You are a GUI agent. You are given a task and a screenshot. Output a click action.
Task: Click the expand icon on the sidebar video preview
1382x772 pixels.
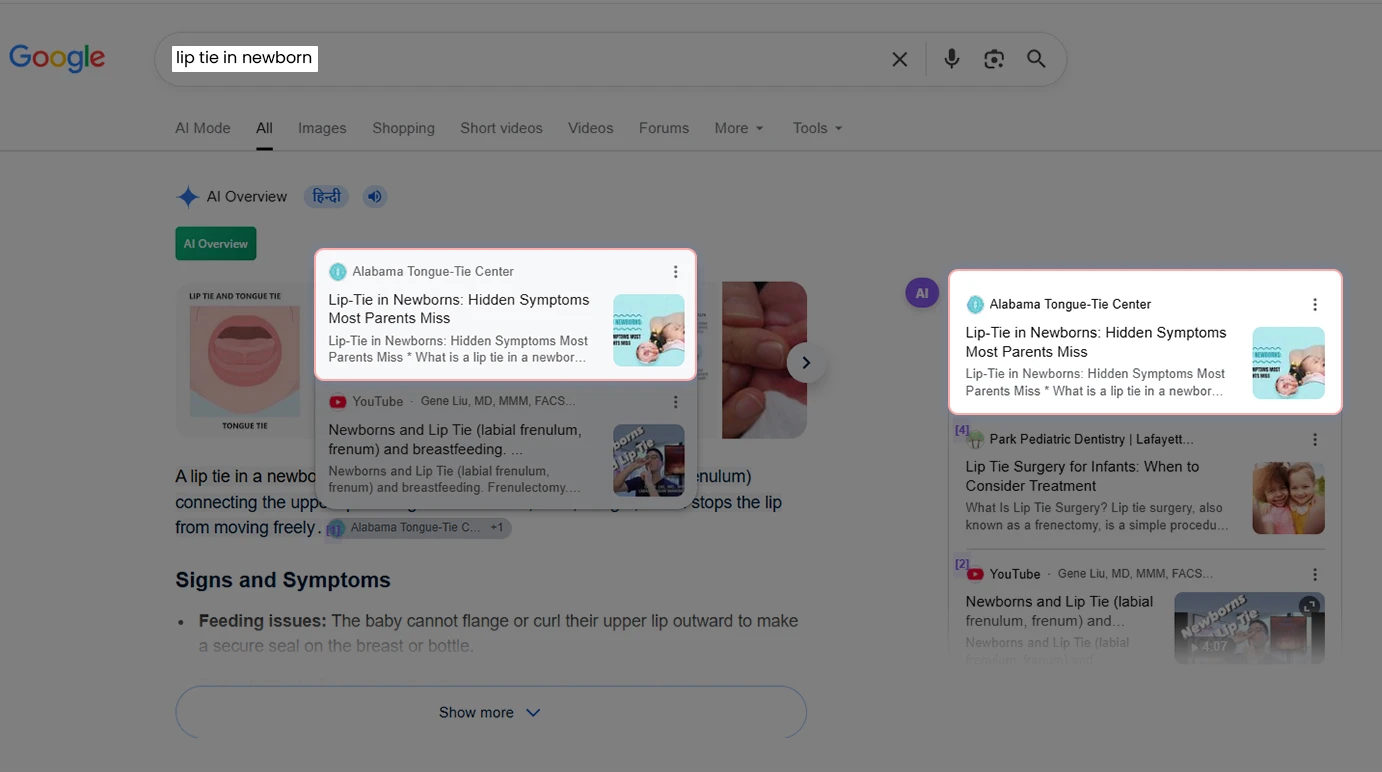click(1309, 607)
